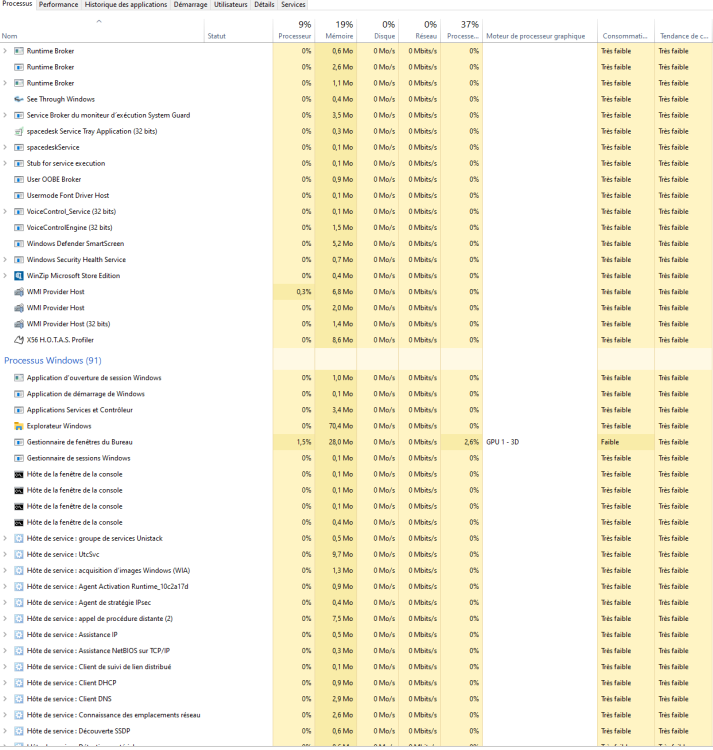Sort by the Disque column header

tap(378, 30)
